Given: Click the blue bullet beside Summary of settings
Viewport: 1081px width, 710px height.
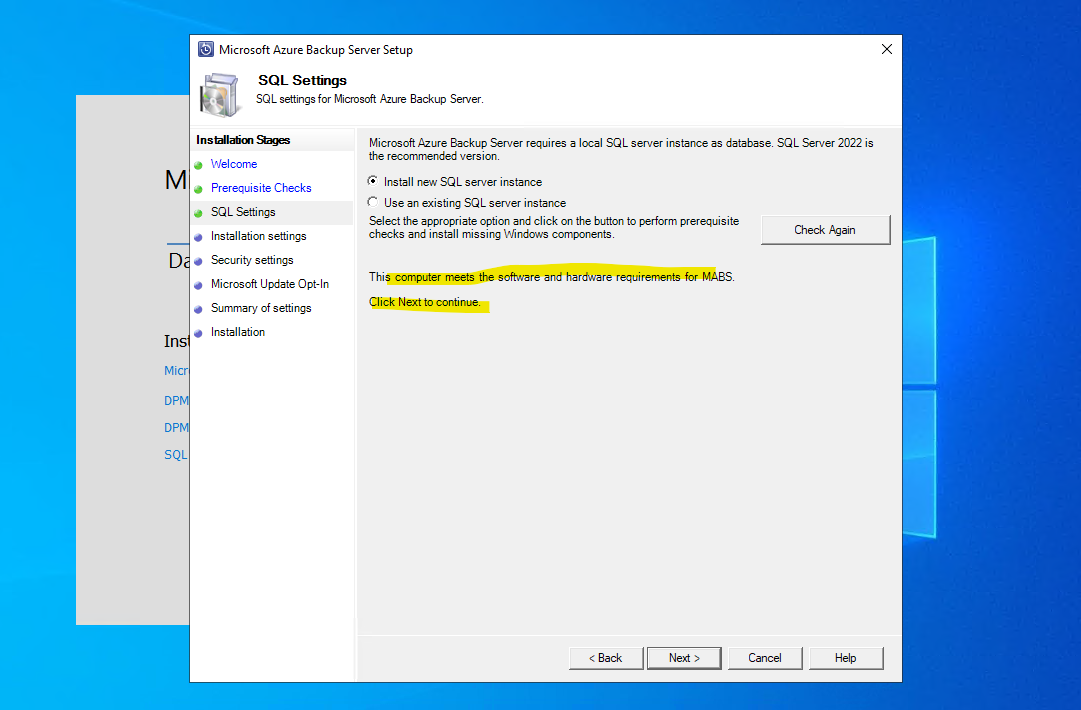Looking at the screenshot, I should tap(199, 309).
